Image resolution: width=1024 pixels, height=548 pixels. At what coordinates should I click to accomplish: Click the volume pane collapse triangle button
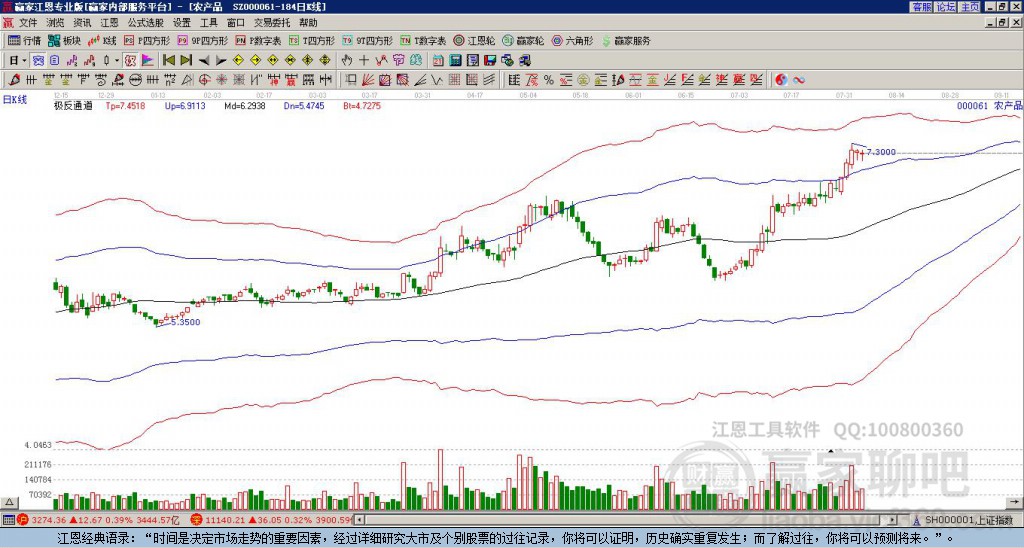8,502
